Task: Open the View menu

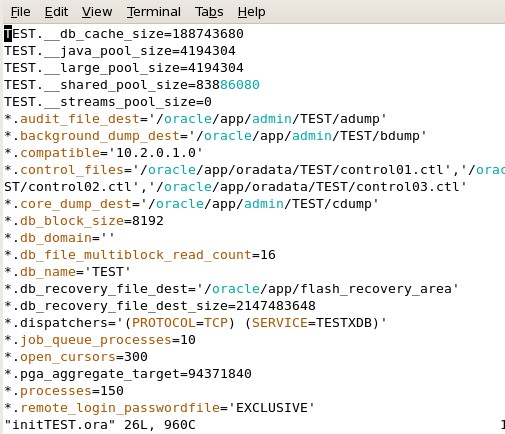Action: (x=97, y=12)
